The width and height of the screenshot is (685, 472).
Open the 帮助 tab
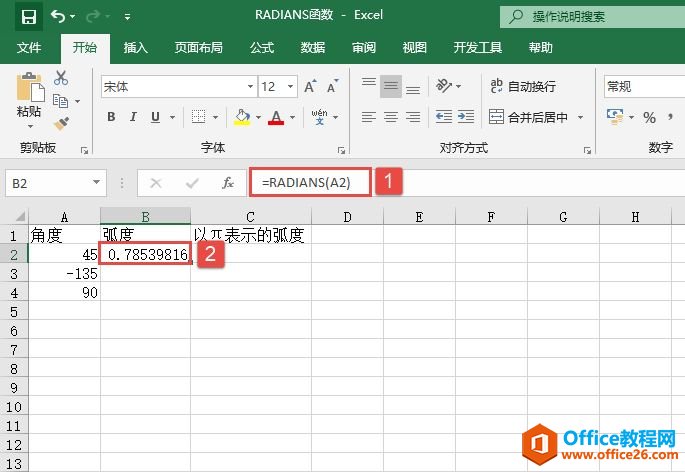pyautogui.click(x=540, y=47)
